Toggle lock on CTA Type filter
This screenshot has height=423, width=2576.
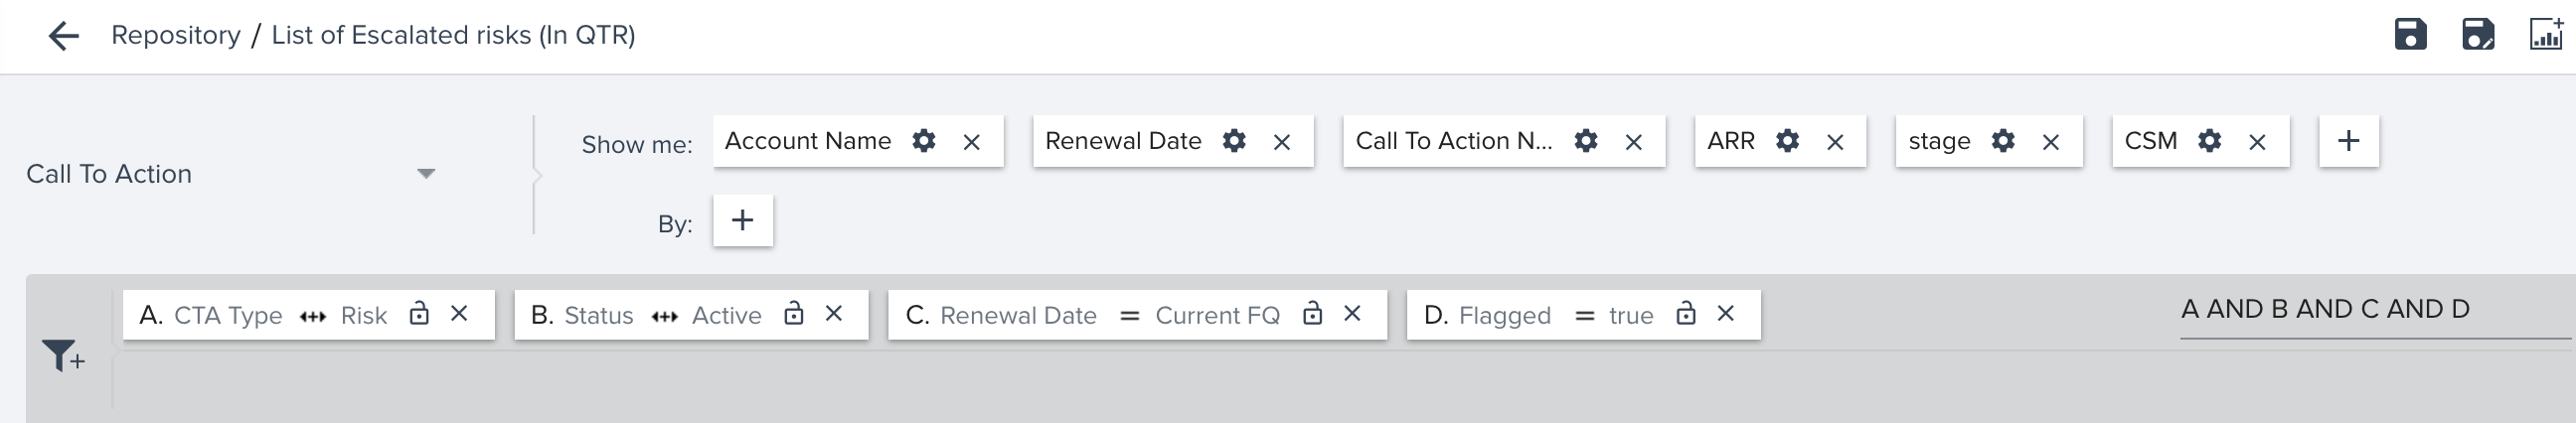click(x=419, y=314)
